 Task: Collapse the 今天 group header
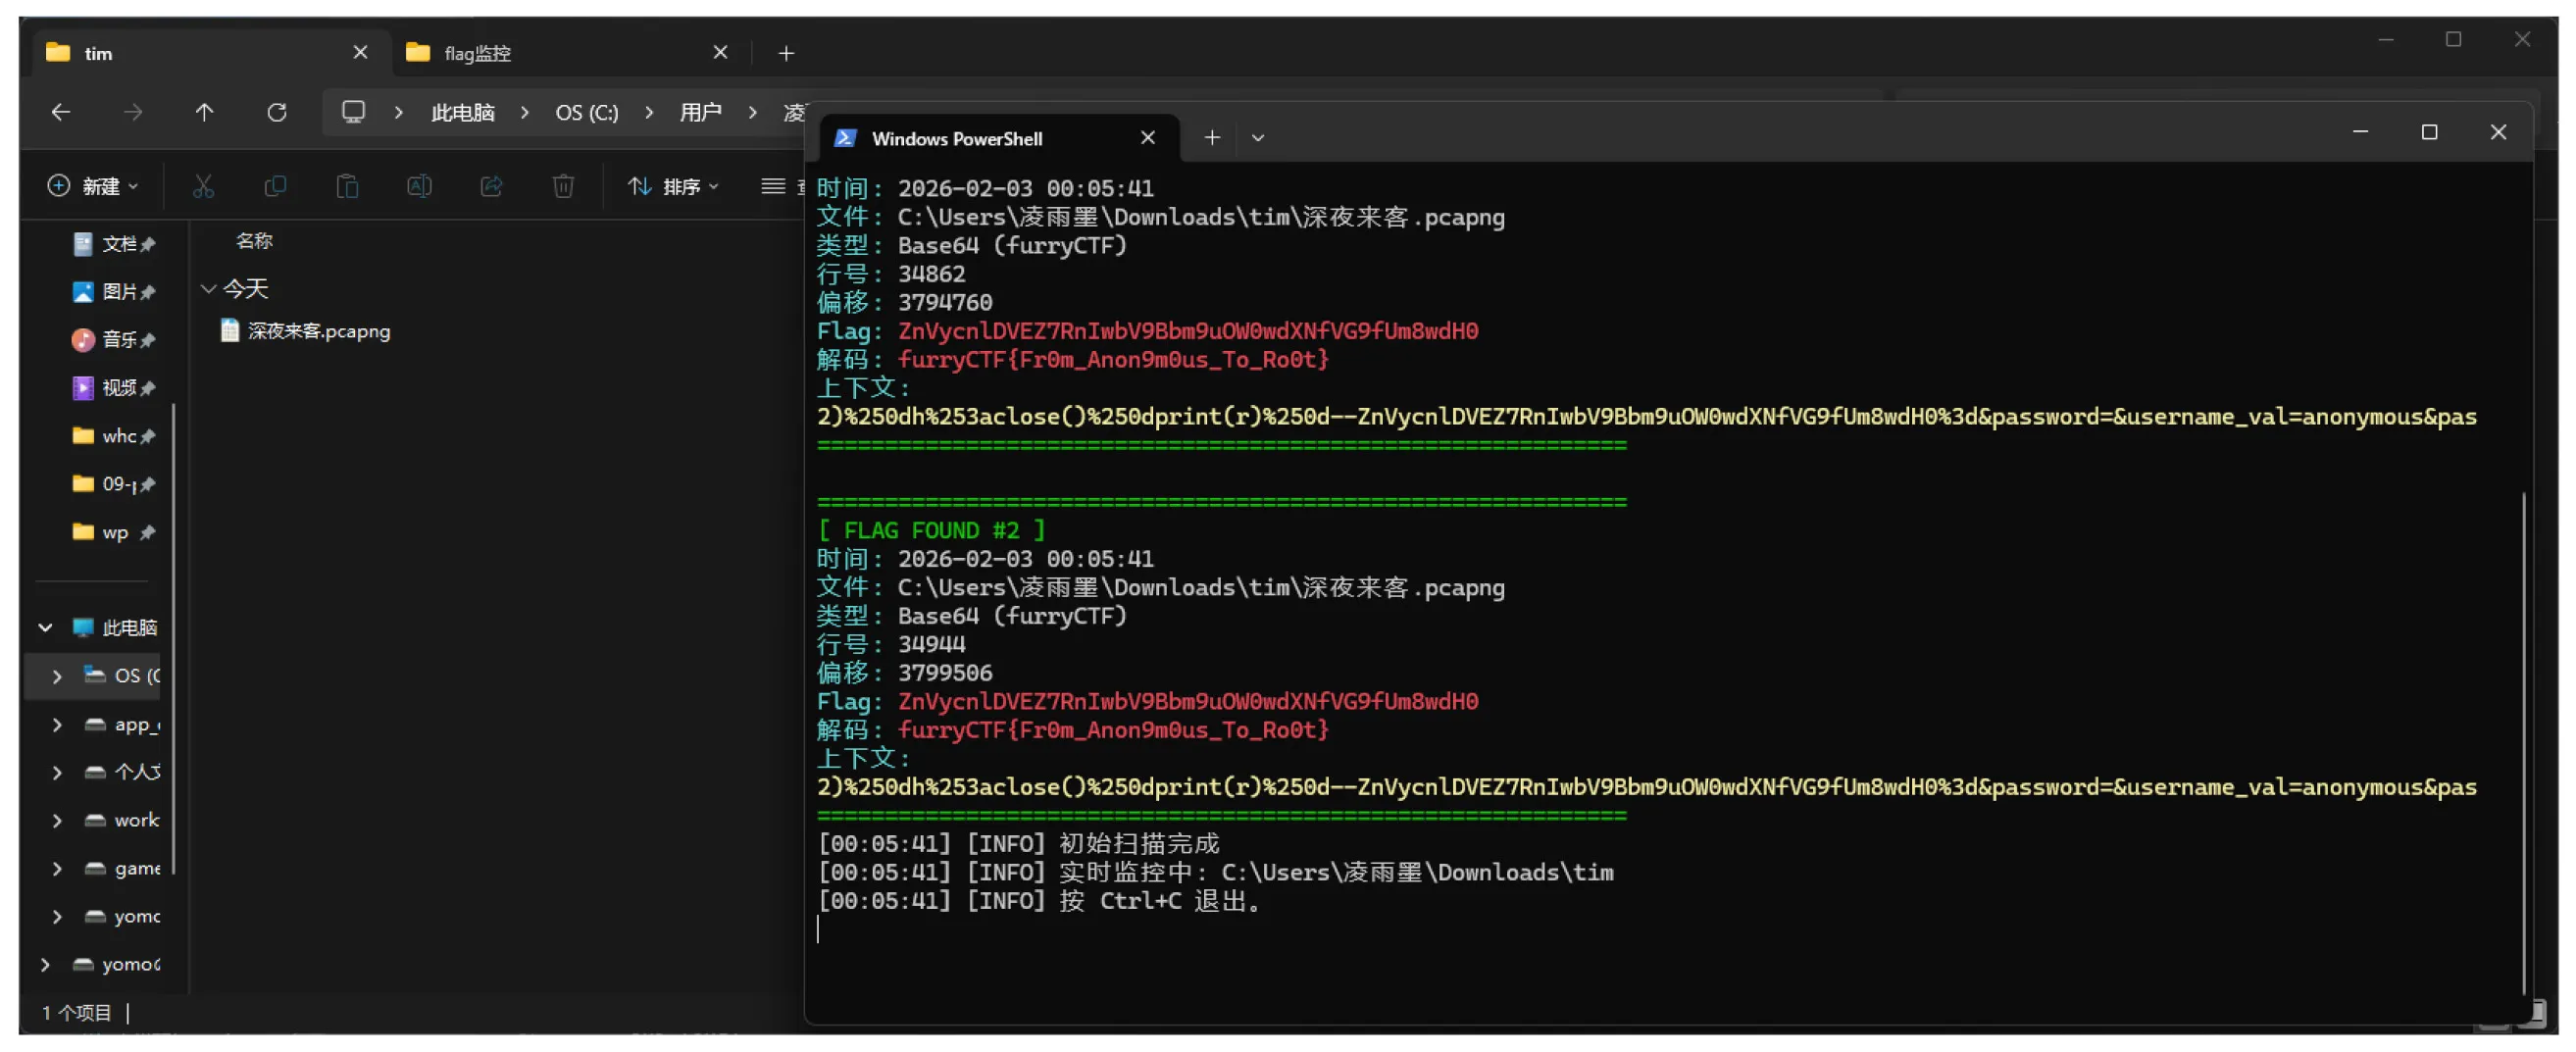click(208, 289)
